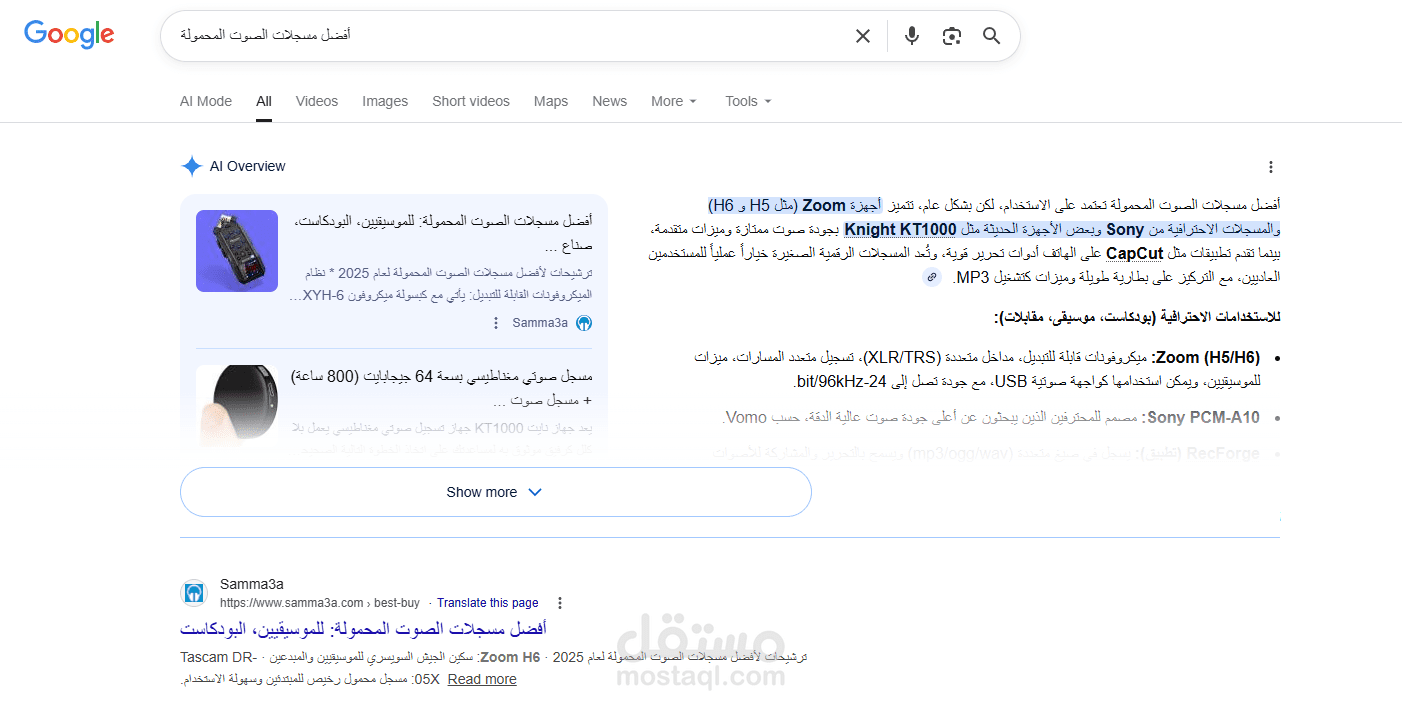The height and width of the screenshot is (705, 1402).
Task: Click Translate this page link
Action: (487, 603)
